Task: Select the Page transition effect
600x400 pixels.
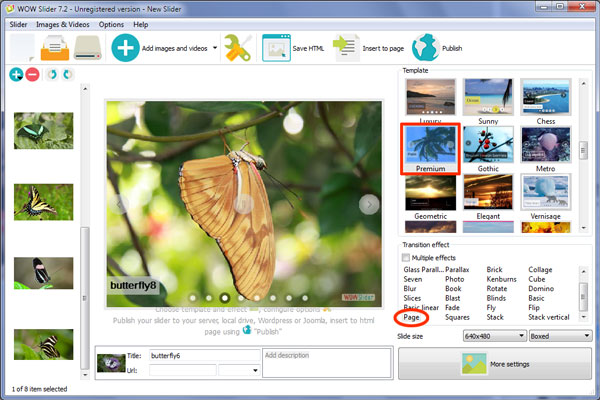Action: [x=411, y=317]
